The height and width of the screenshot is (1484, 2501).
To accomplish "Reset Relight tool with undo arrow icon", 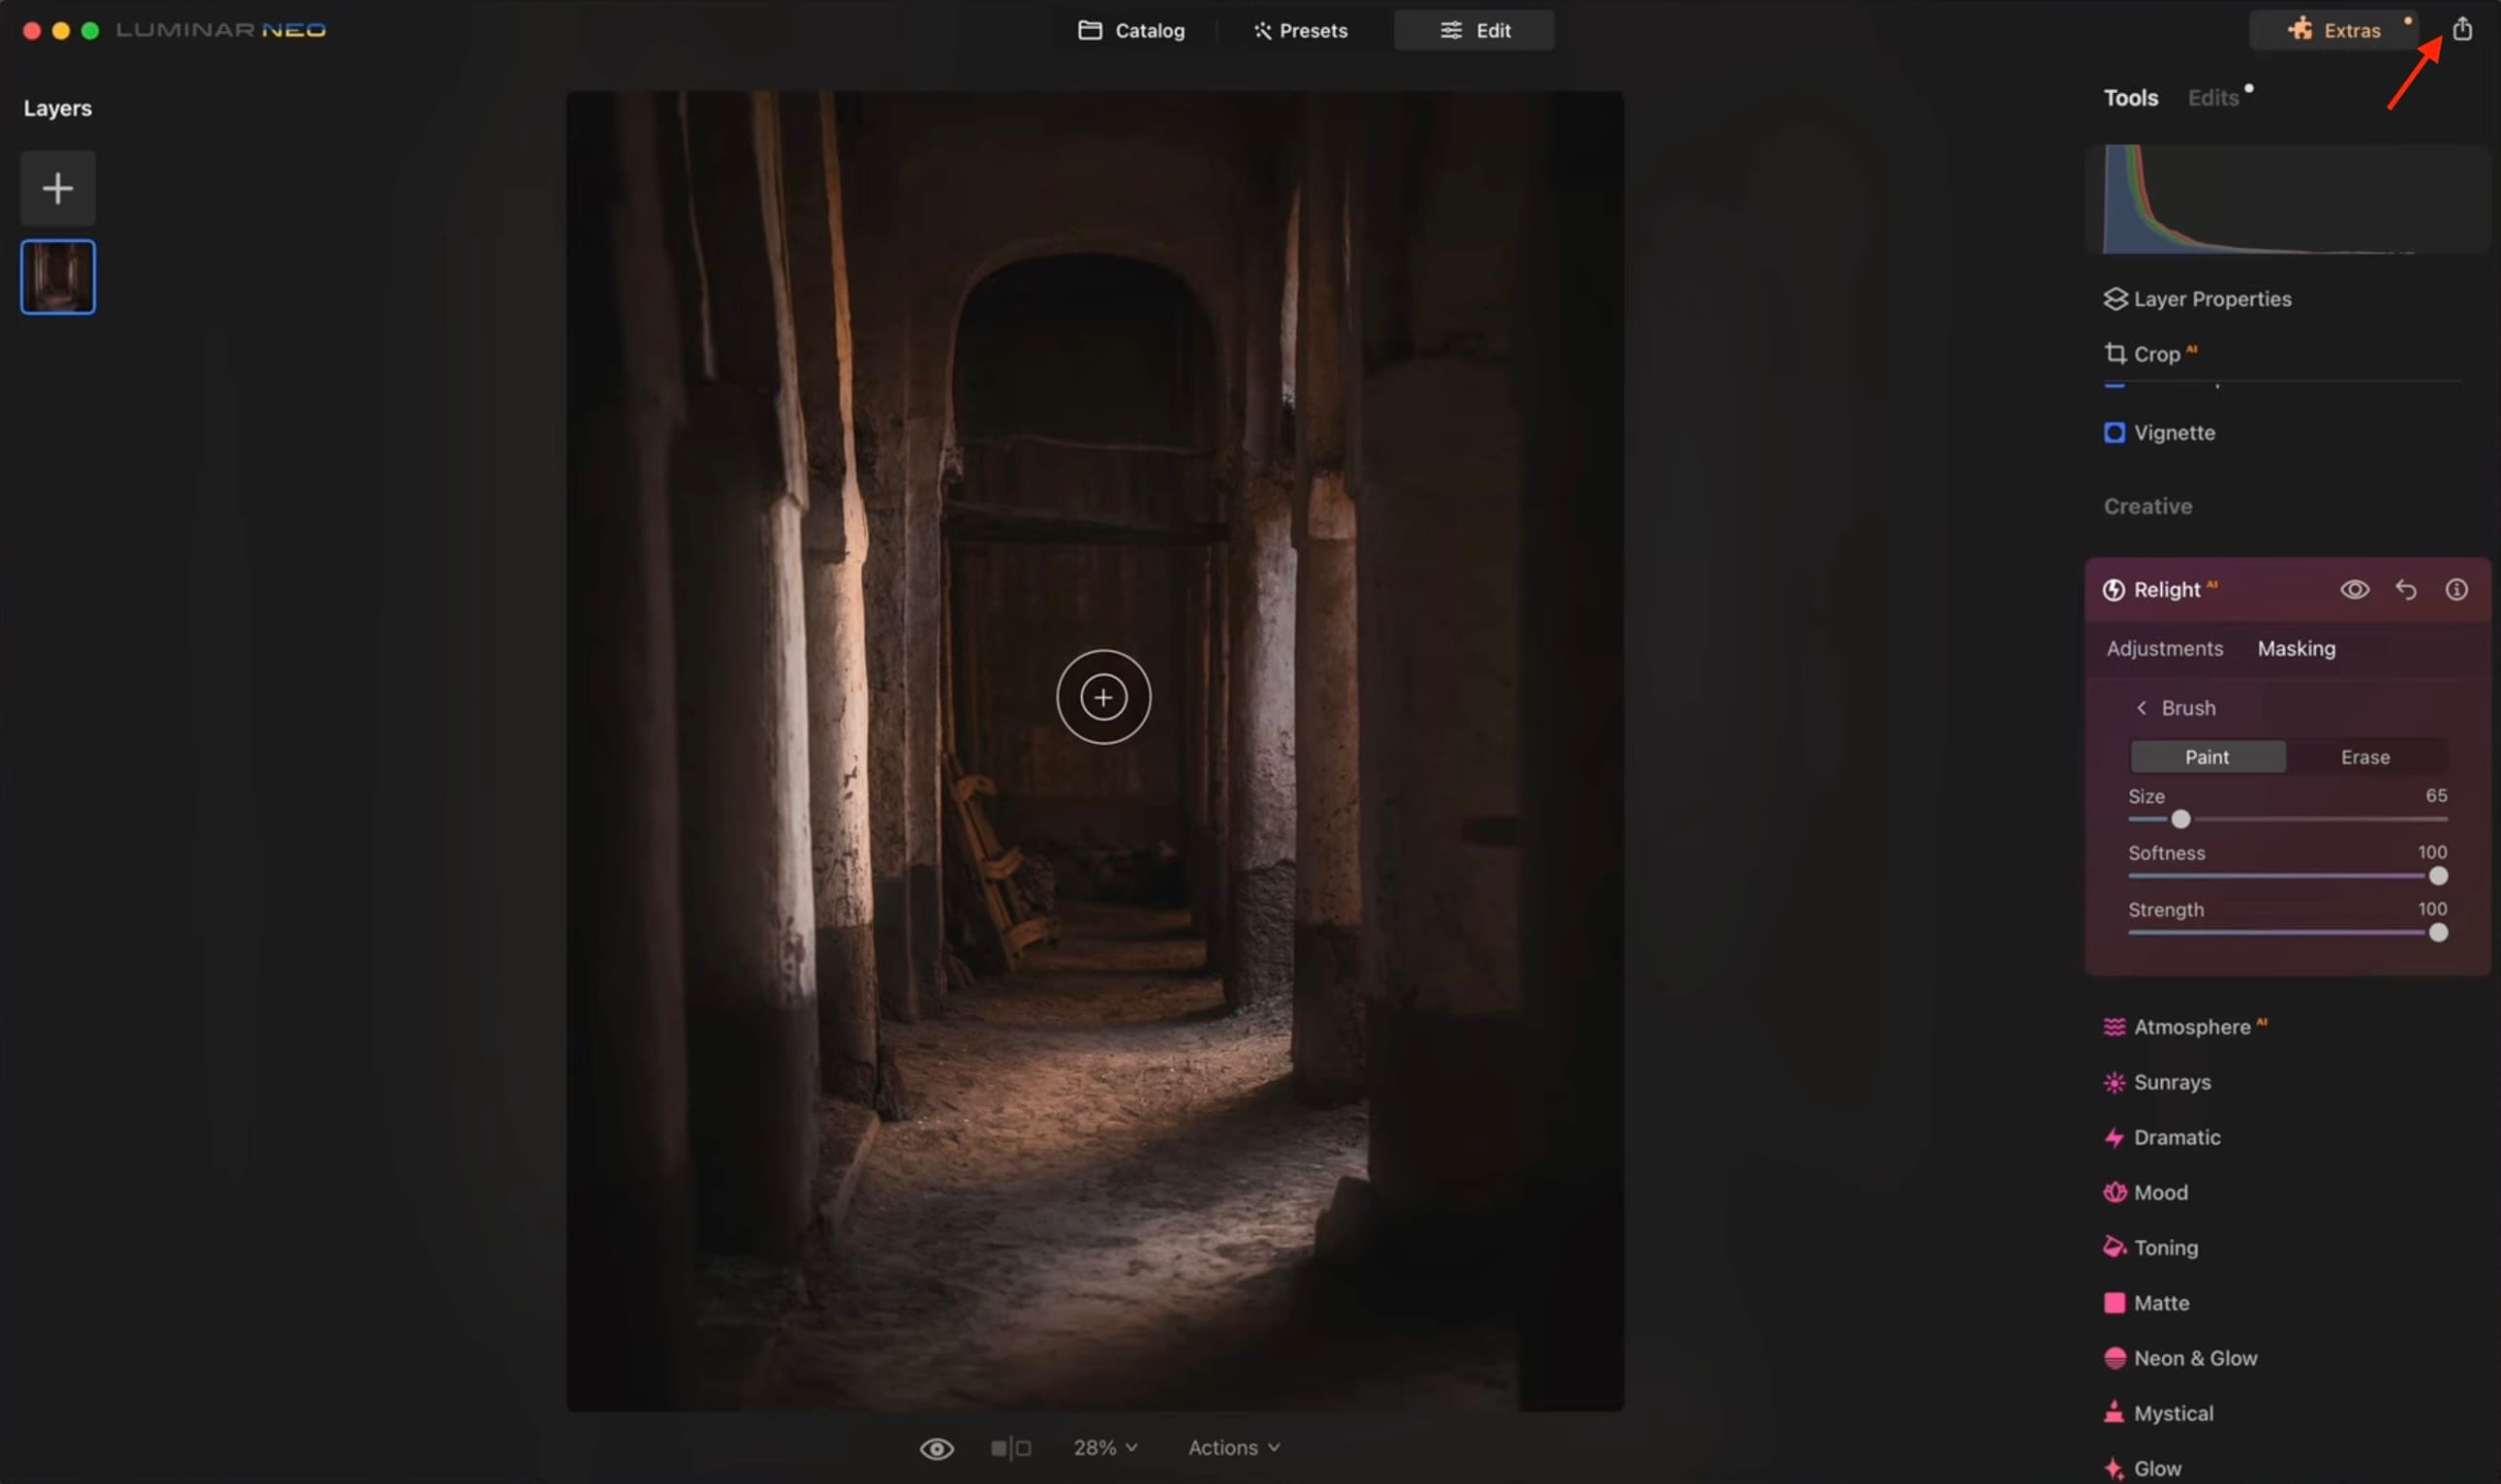I will point(2405,590).
